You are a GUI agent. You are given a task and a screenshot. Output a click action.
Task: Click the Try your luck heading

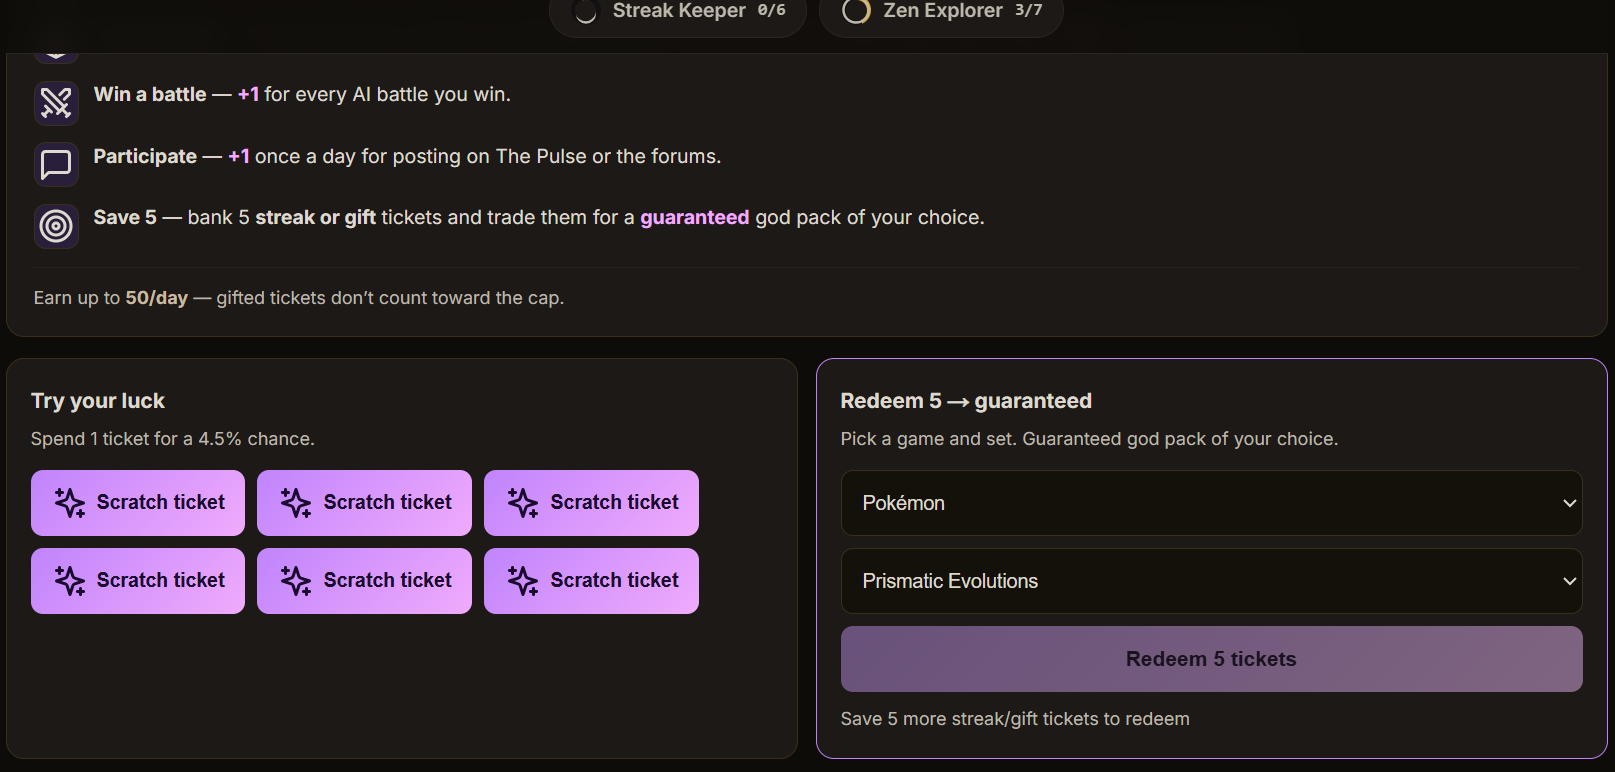98,401
